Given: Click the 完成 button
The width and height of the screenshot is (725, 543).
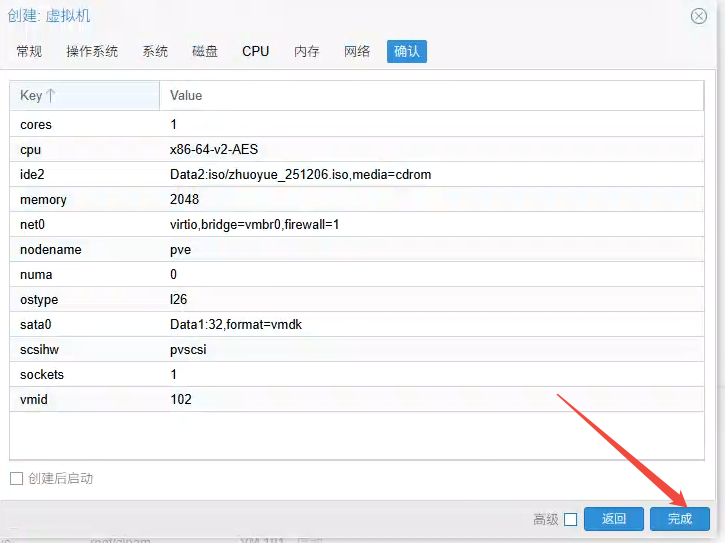Looking at the screenshot, I should [x=680, y=519].
